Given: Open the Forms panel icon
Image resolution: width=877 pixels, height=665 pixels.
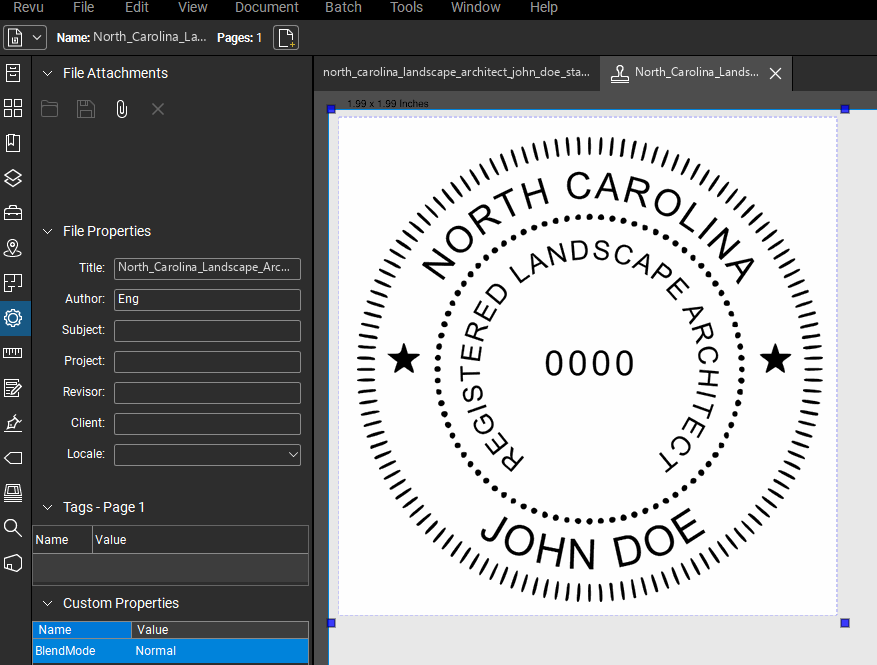Looking at the screenshot, I should click(x=13, y=388).
